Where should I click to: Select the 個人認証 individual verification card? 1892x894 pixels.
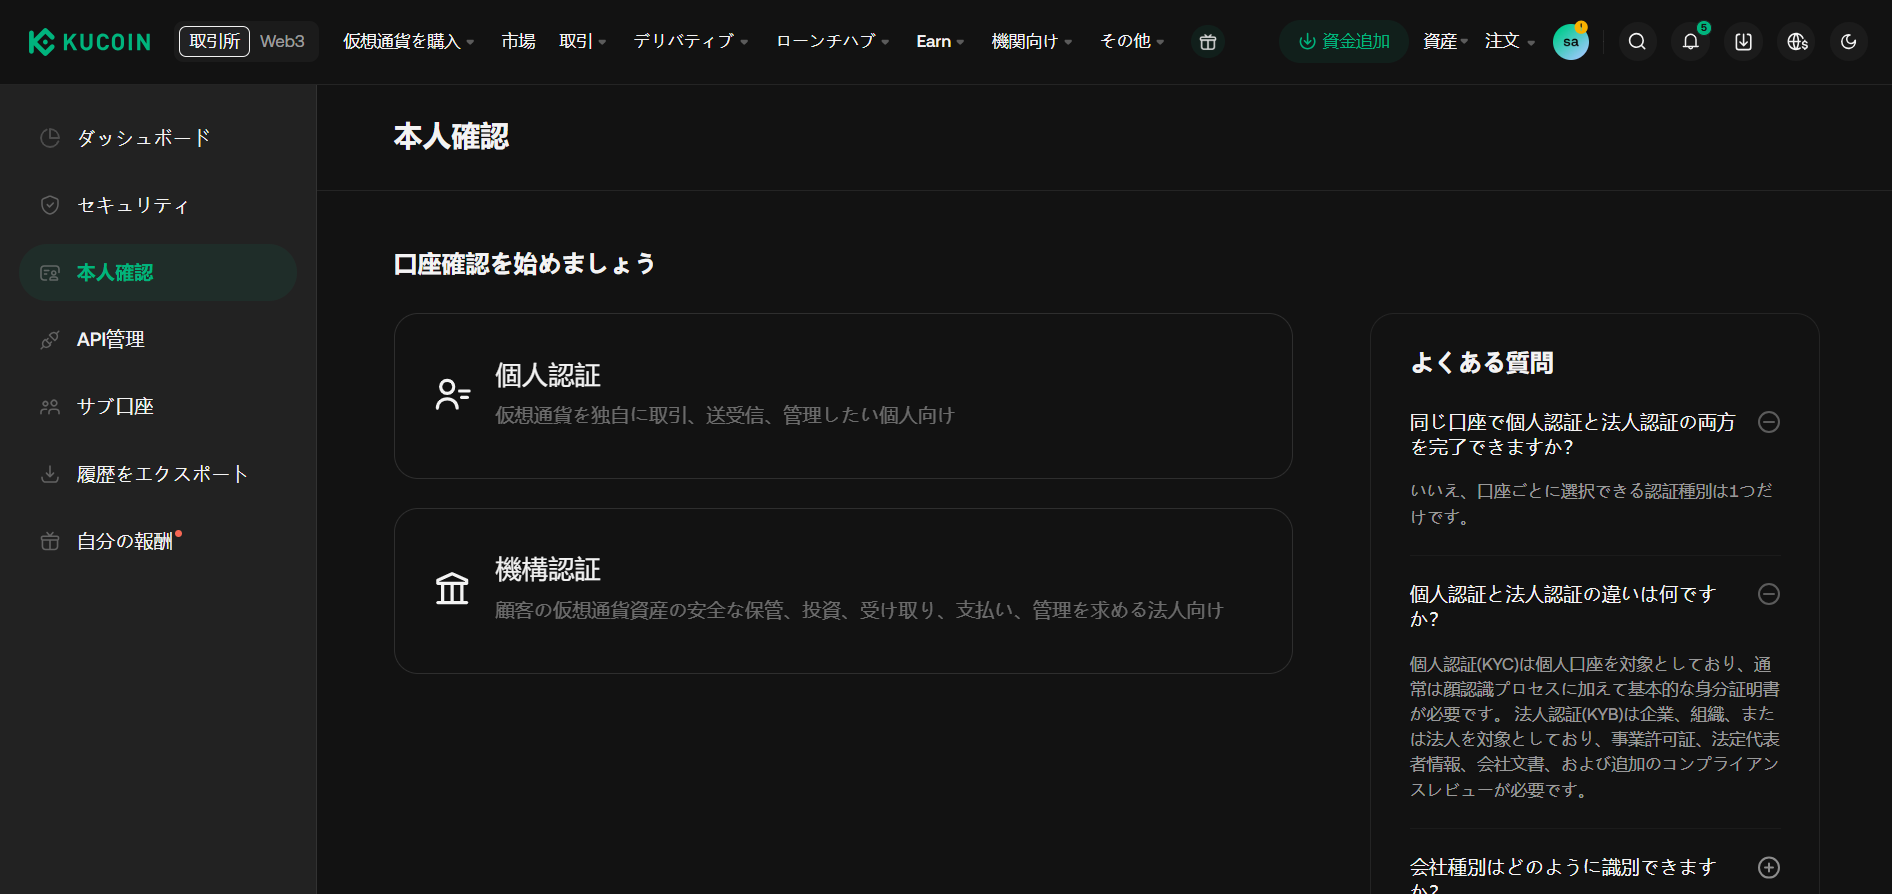point(843,396)
